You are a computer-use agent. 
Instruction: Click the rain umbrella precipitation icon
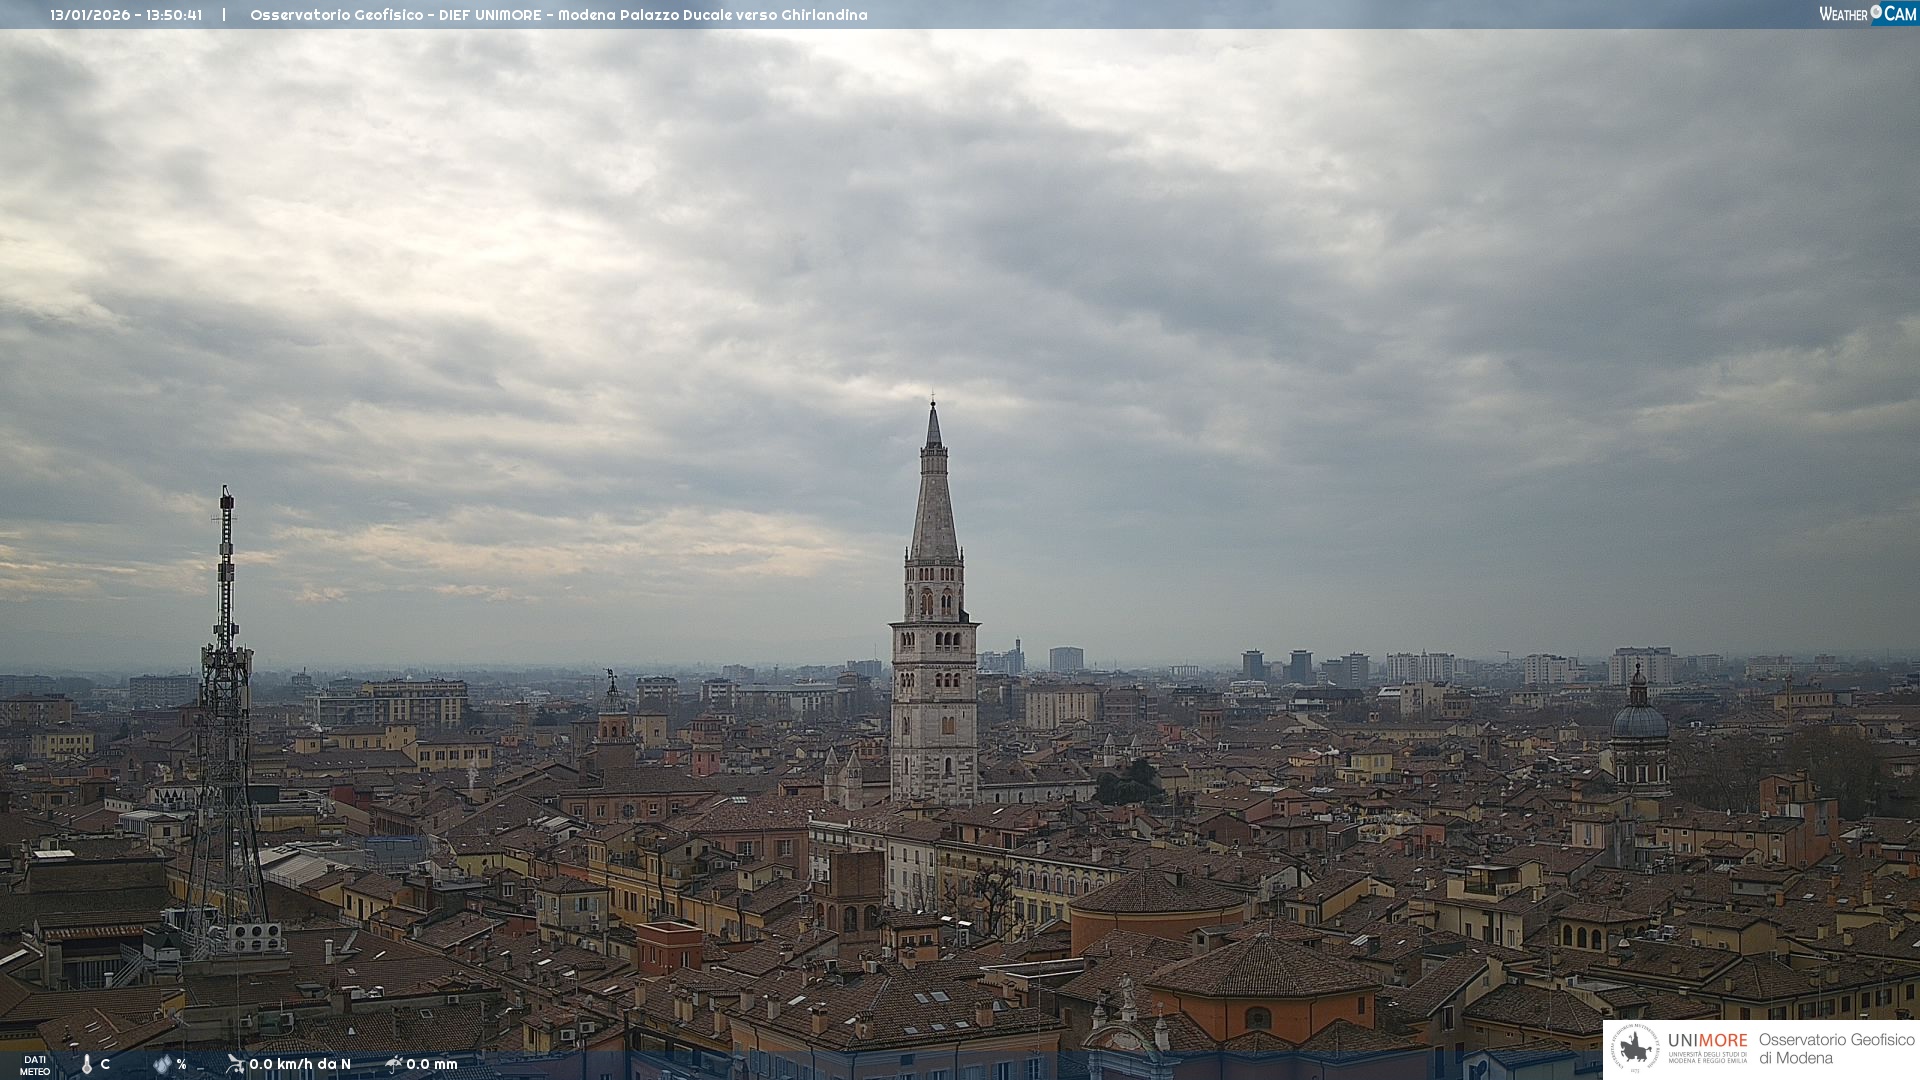[394, 1064]
